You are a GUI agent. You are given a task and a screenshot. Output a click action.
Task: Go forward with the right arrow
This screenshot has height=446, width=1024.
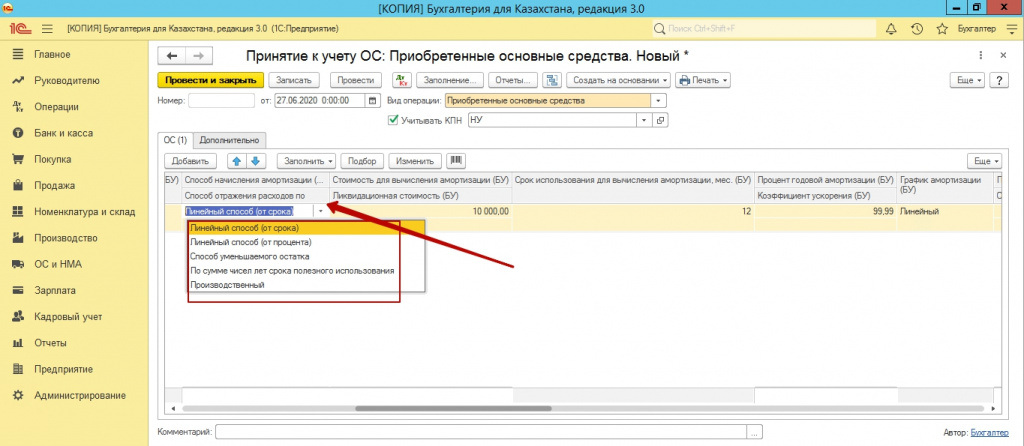coord(199,56)
